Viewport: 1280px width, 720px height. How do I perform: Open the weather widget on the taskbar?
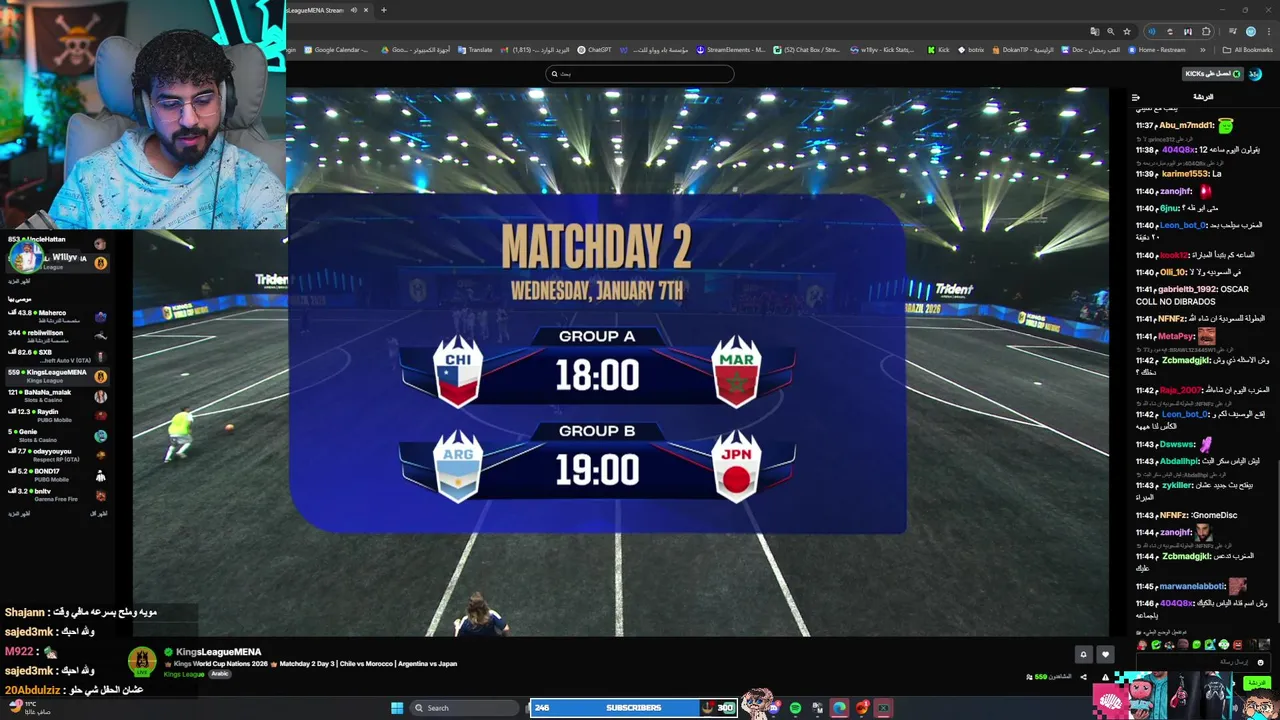tap(30, 707)
